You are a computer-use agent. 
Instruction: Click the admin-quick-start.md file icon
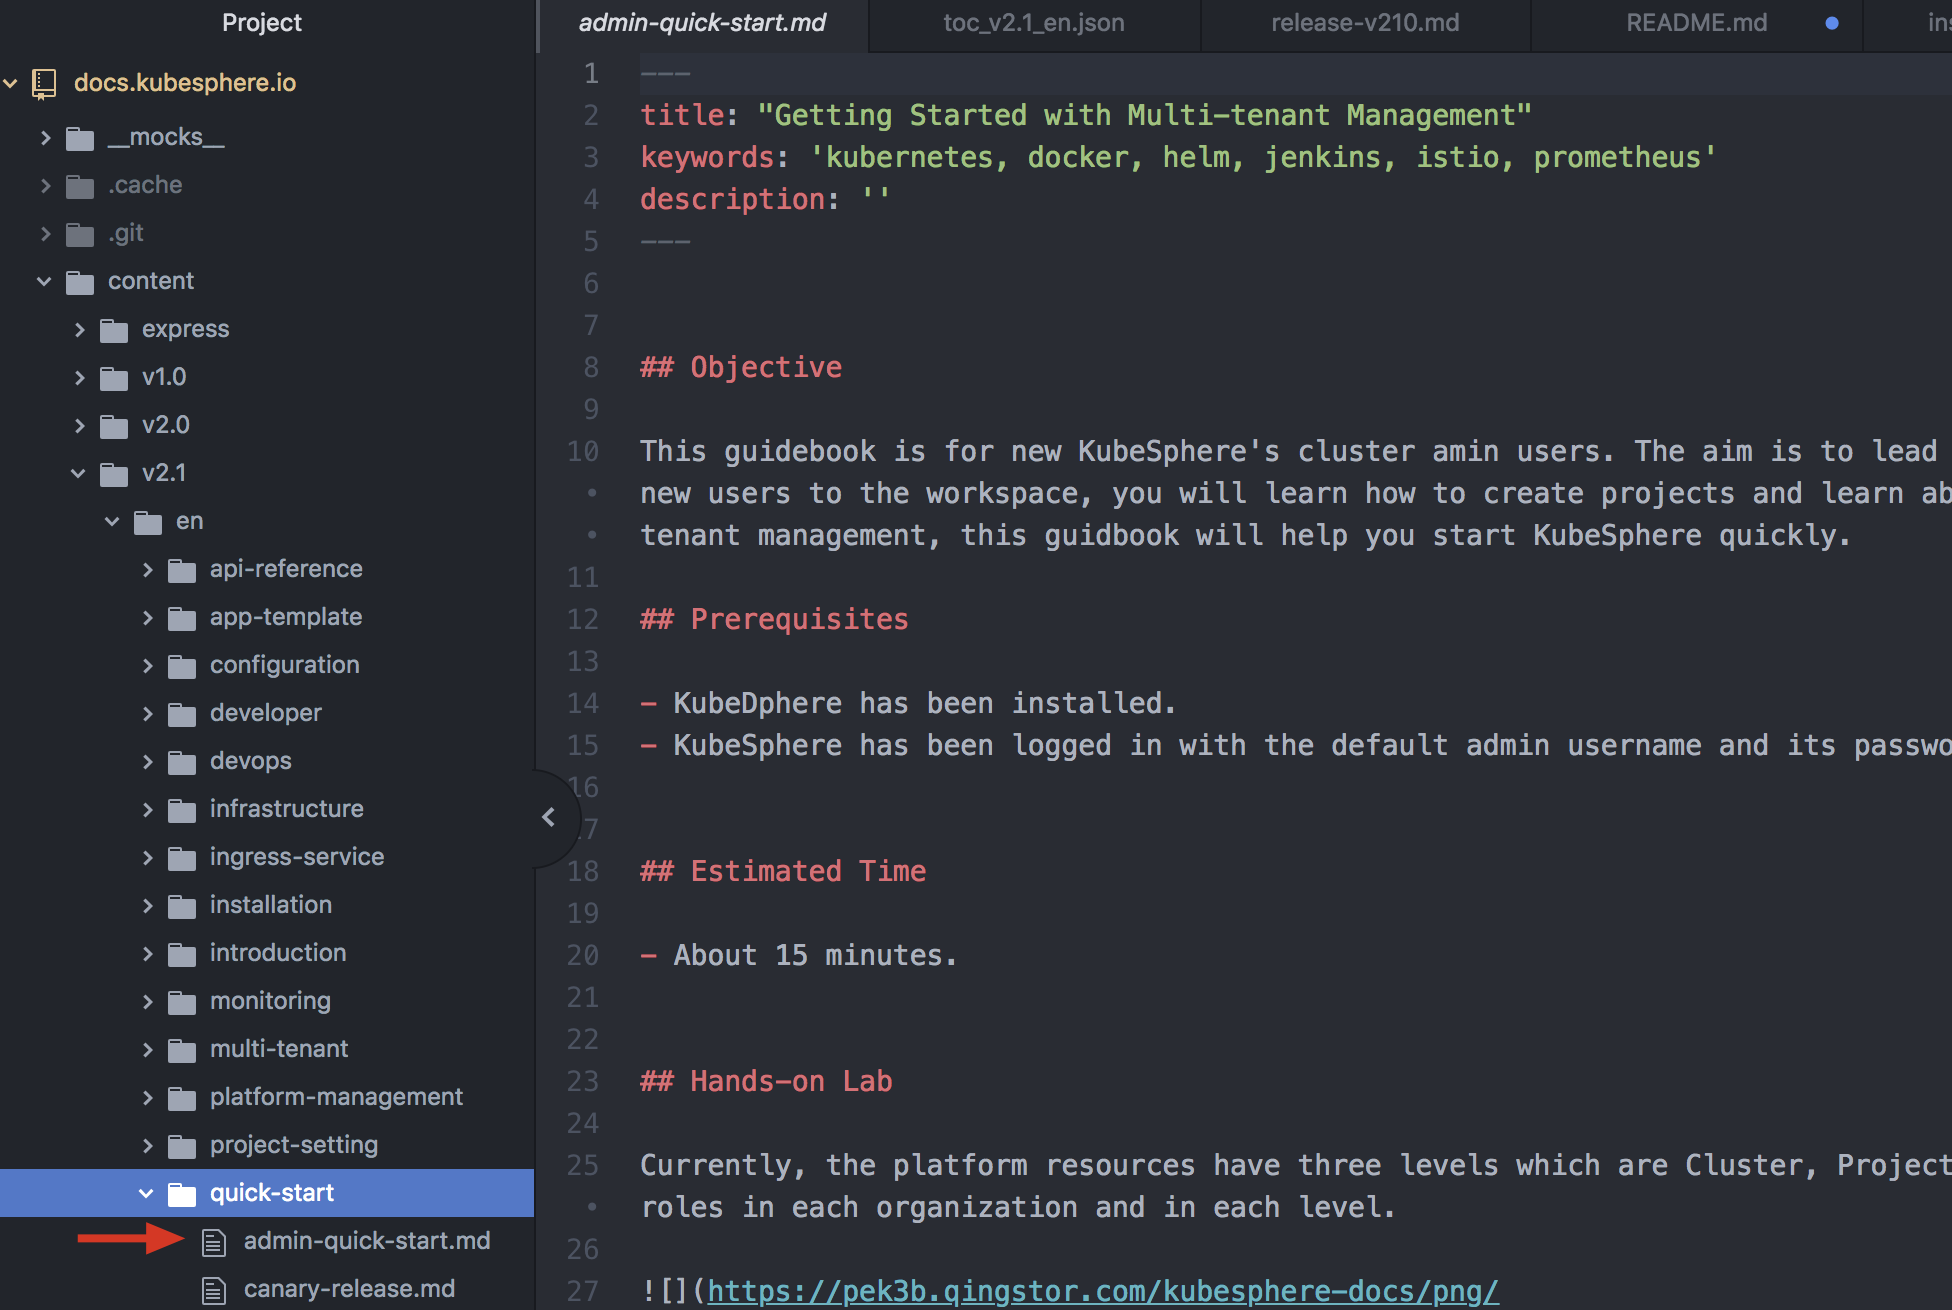point(214,1243)
